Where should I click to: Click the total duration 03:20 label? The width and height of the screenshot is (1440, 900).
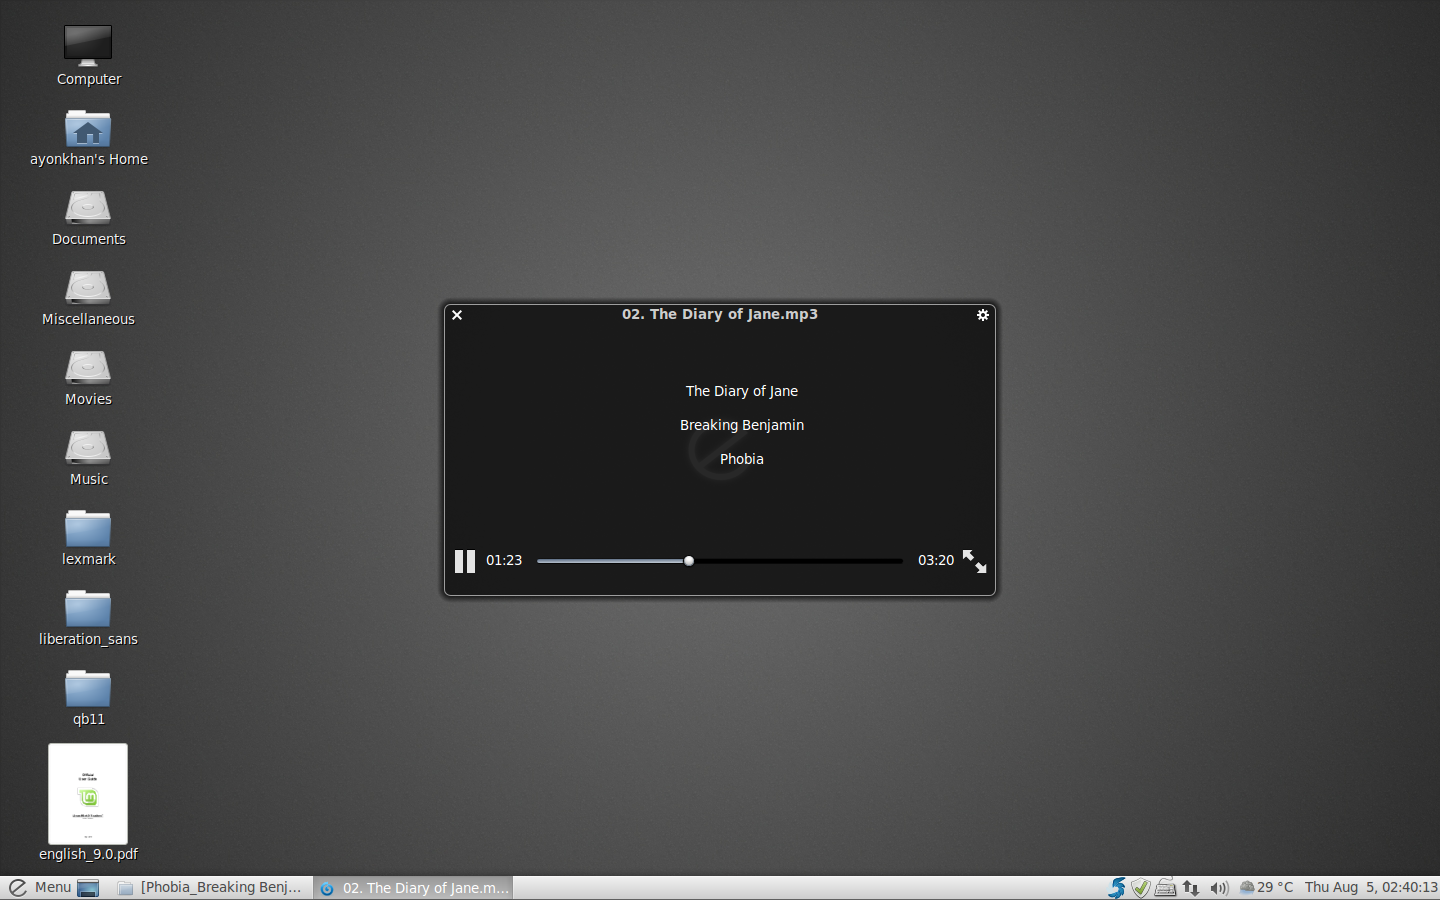936,560
